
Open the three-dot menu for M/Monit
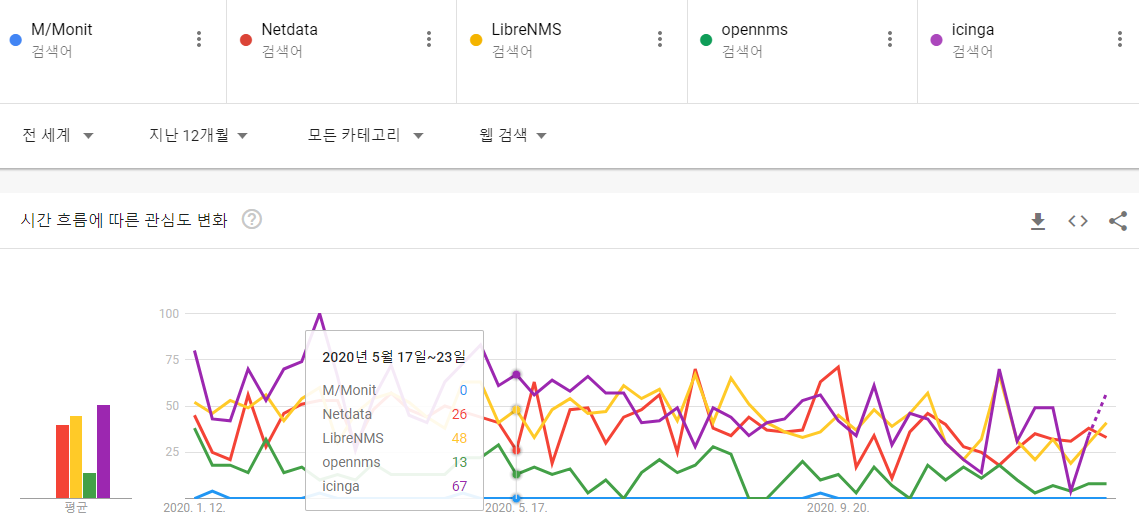pyautogui.click(x=199, y=39)
